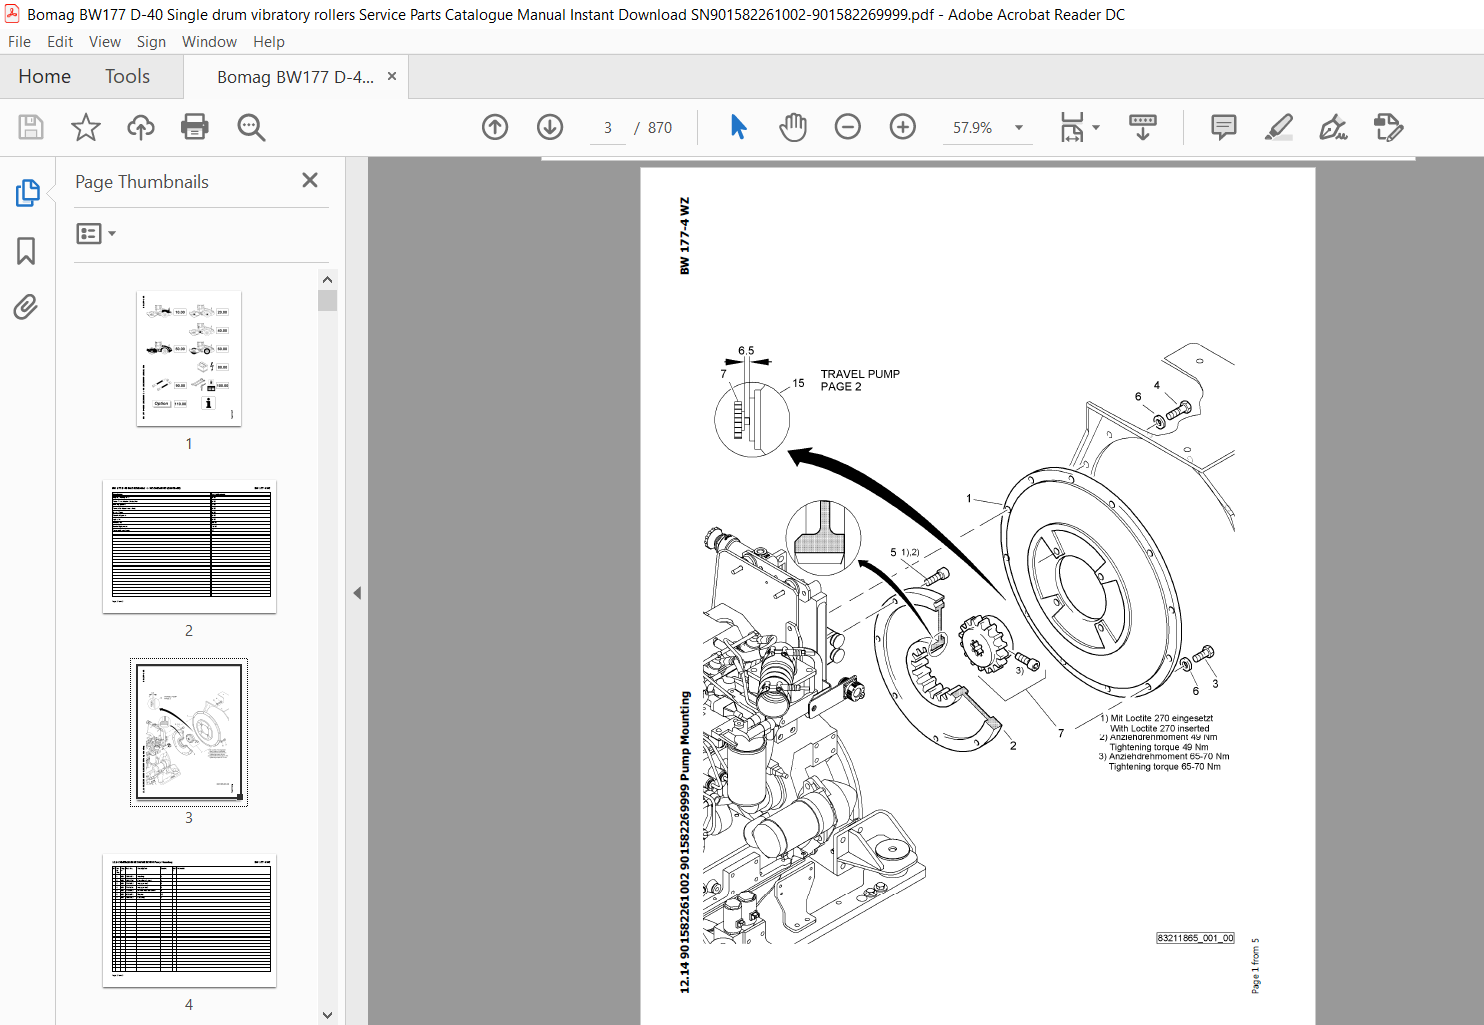The height and width of the screenshot is (1025, 1484).
Task: Click the 83211865_001_00 drawing number
Action: click(1195, 938)
